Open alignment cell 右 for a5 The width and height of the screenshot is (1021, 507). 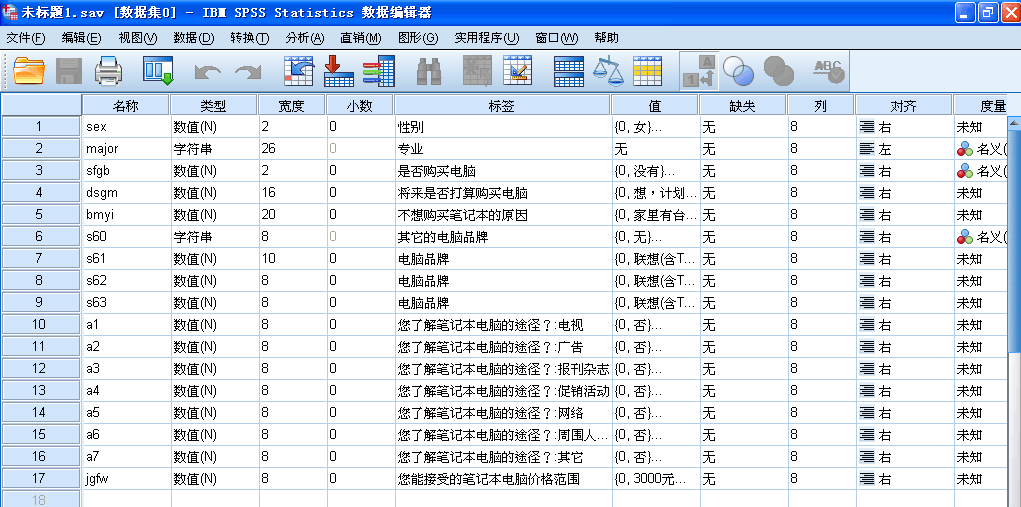[903, 413]
